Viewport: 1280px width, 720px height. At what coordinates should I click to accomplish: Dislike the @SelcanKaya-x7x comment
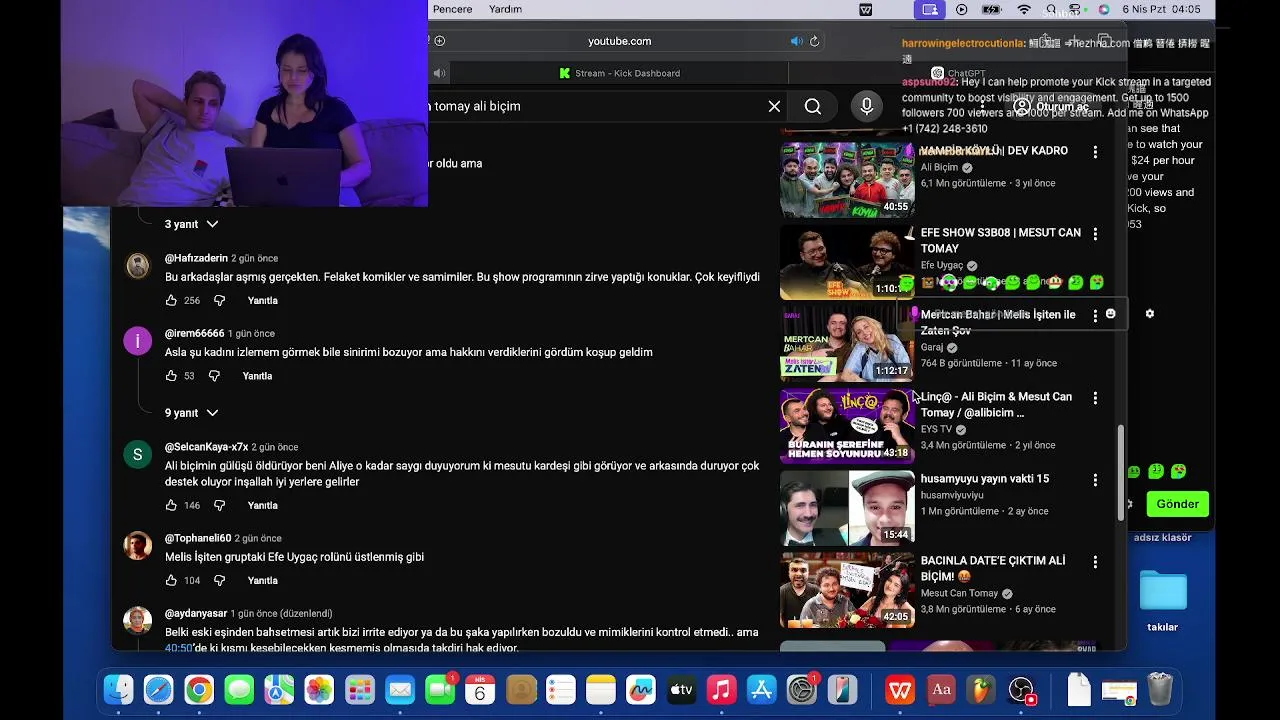pyautogui.click(x=219, y=506)
